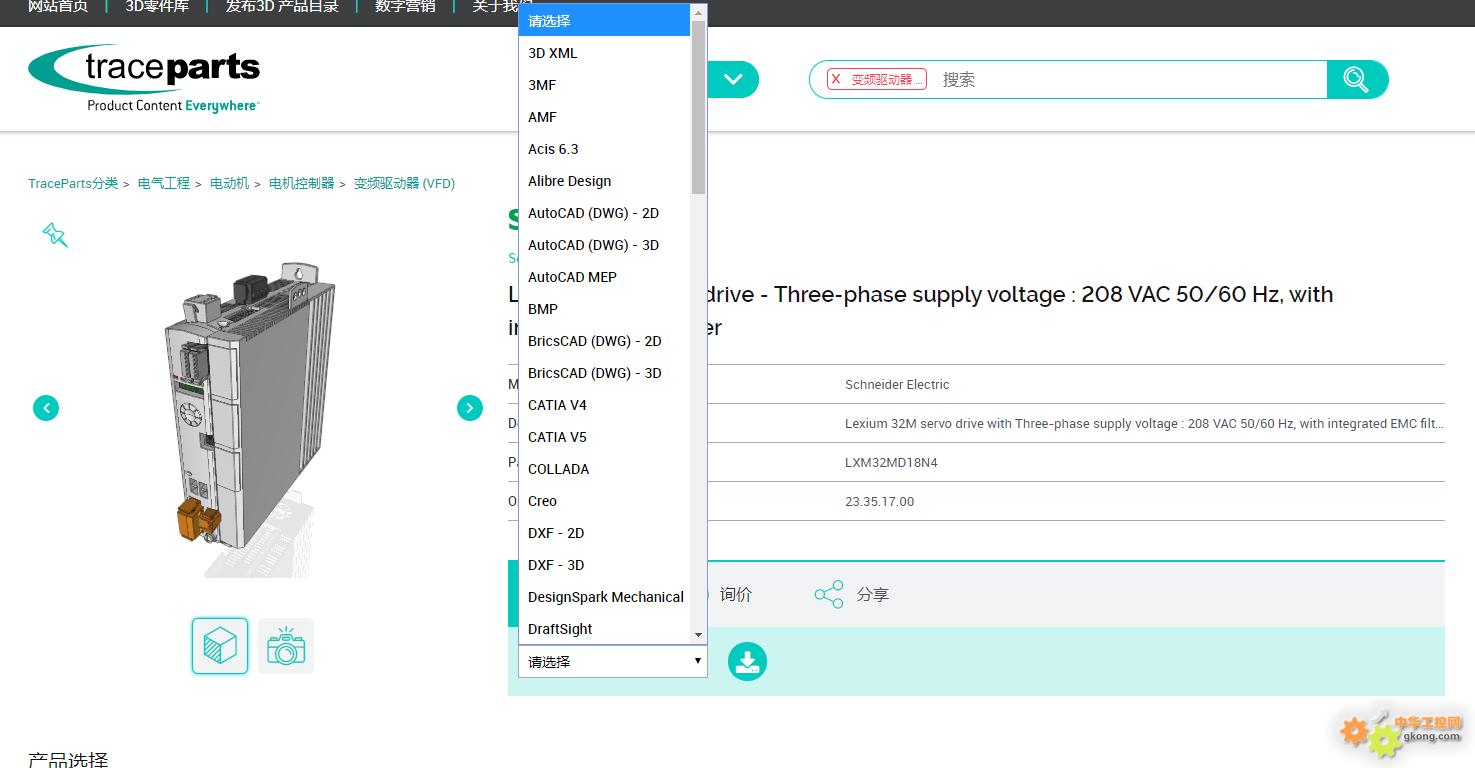Click 电动机 breadcrumb
The width and height of the screenshot is (1475, 768).
pyautogui.click(x=229, y=183)
